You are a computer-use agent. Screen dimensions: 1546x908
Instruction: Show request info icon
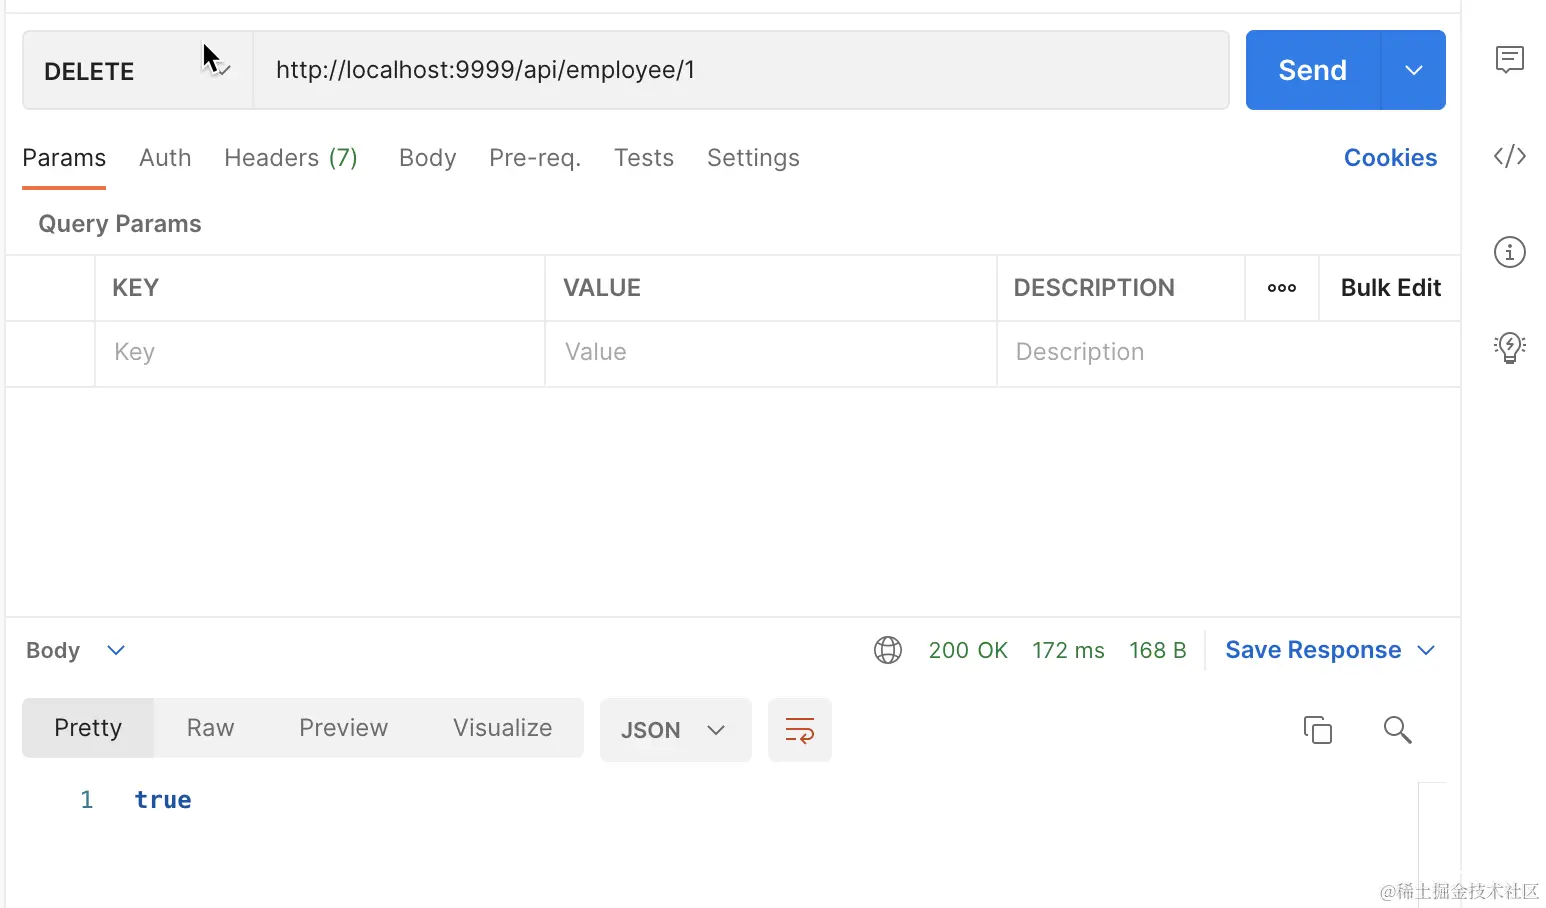[x=1509, y=252]
